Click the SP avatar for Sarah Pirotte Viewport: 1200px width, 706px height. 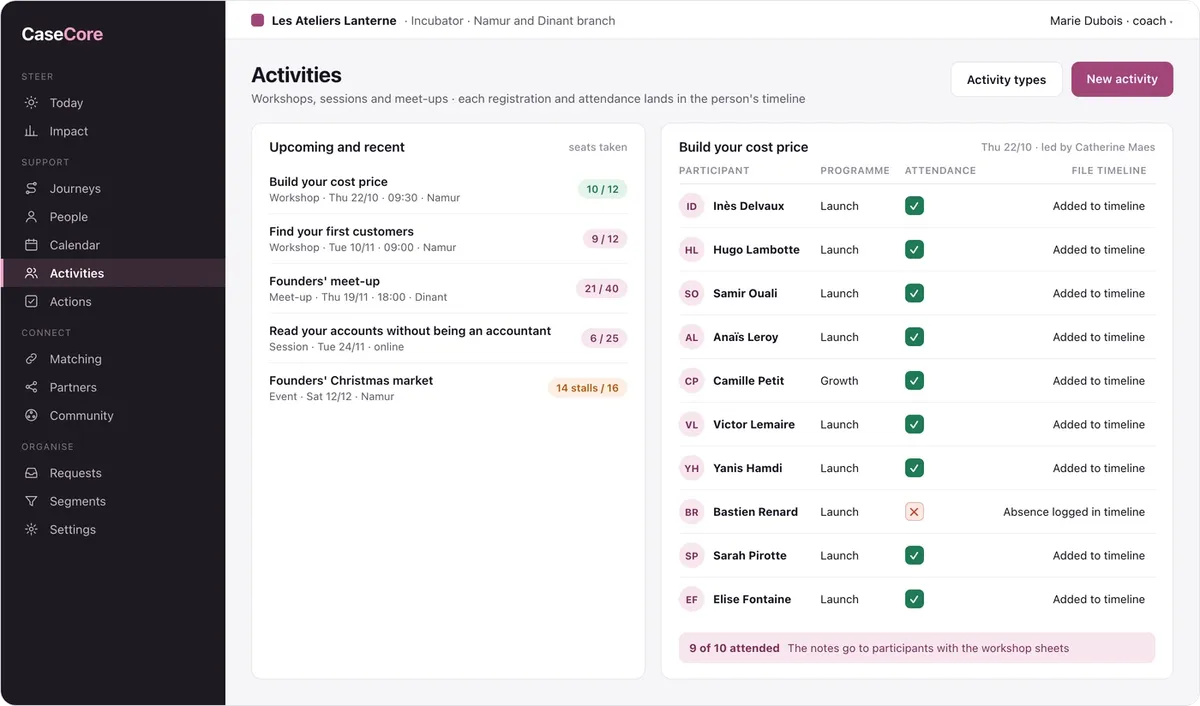coord(692,555)
